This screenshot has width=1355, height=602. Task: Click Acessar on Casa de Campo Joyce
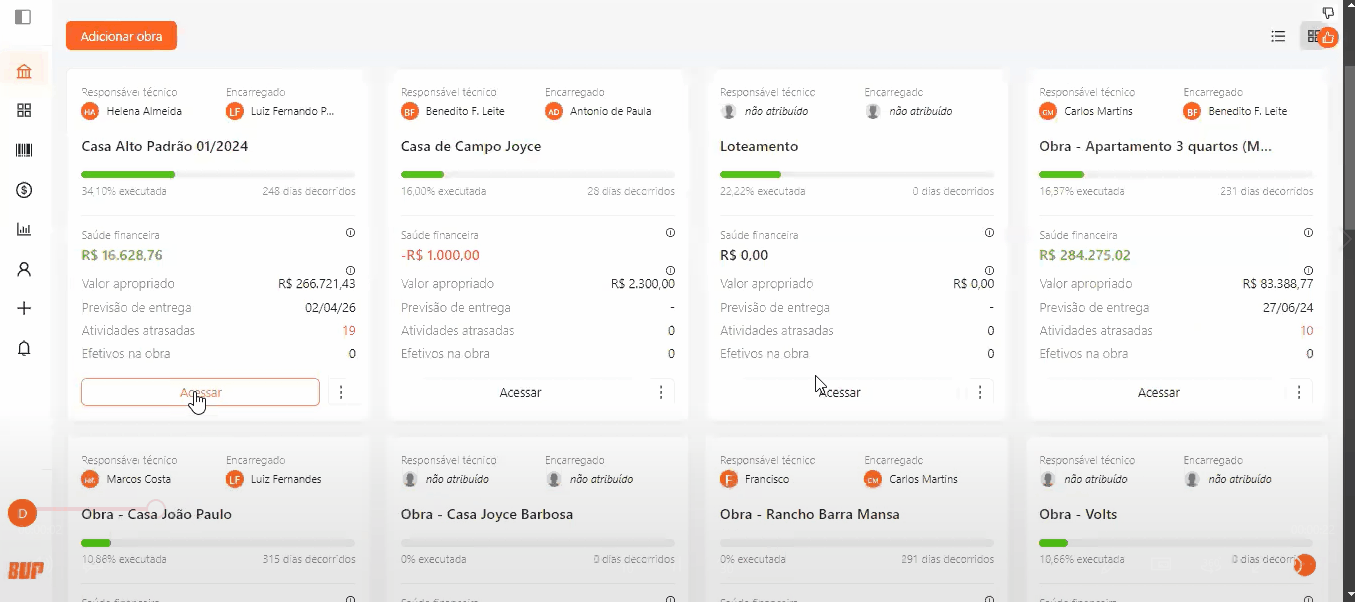point(520,392)
